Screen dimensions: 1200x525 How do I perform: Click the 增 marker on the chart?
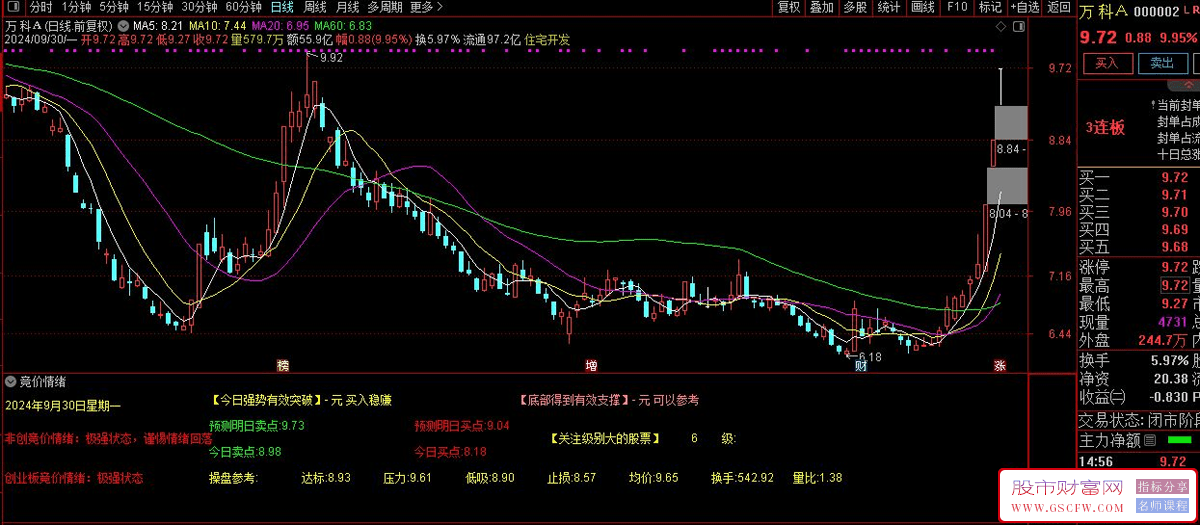tap(591, 365)
